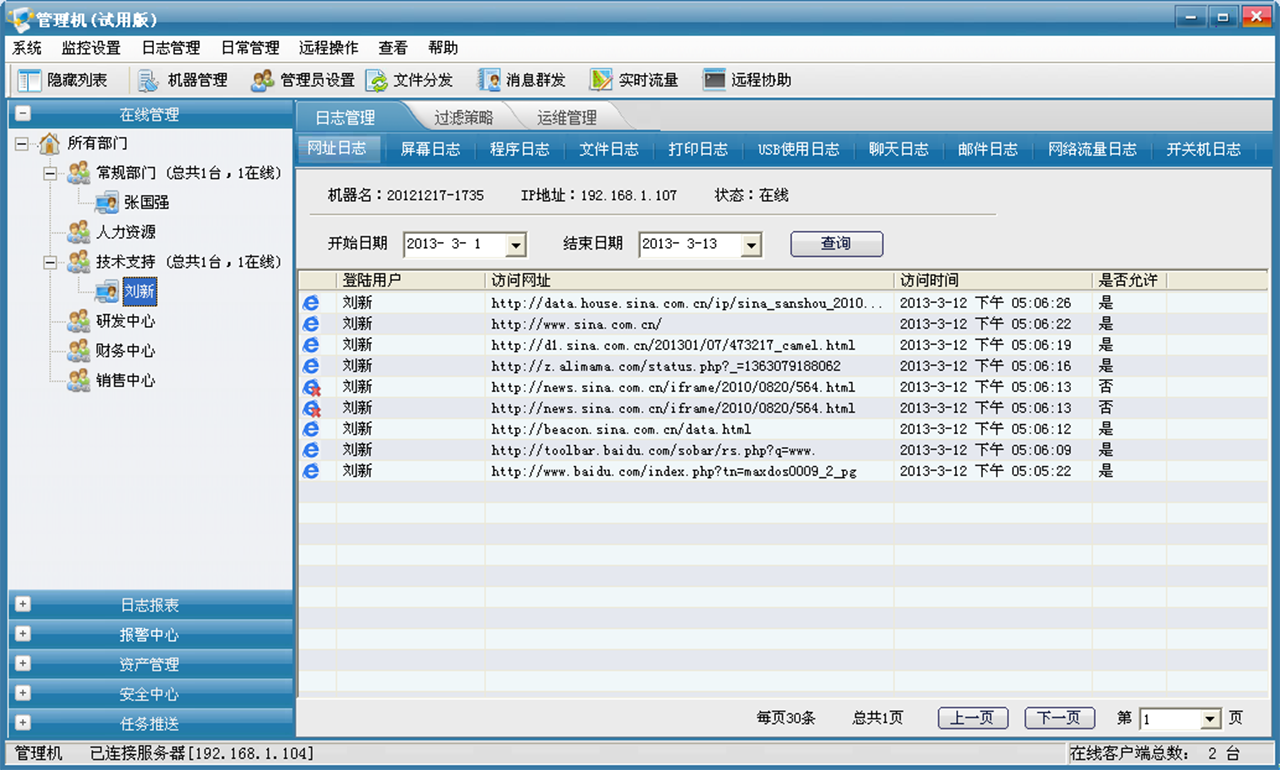The image size is (1280, 770).
Task: Open the 系统 menu
Action: [27, 47]
